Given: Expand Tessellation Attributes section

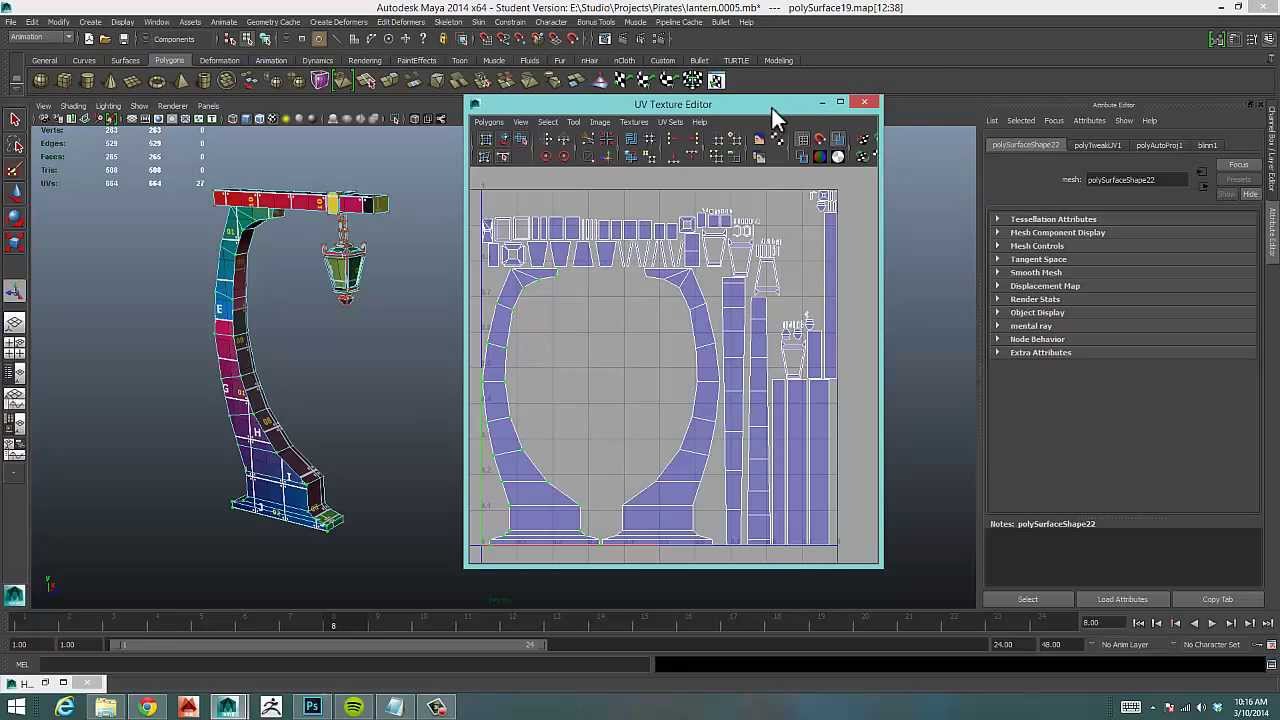Looking at the screenshot, I should [1053, 219].
